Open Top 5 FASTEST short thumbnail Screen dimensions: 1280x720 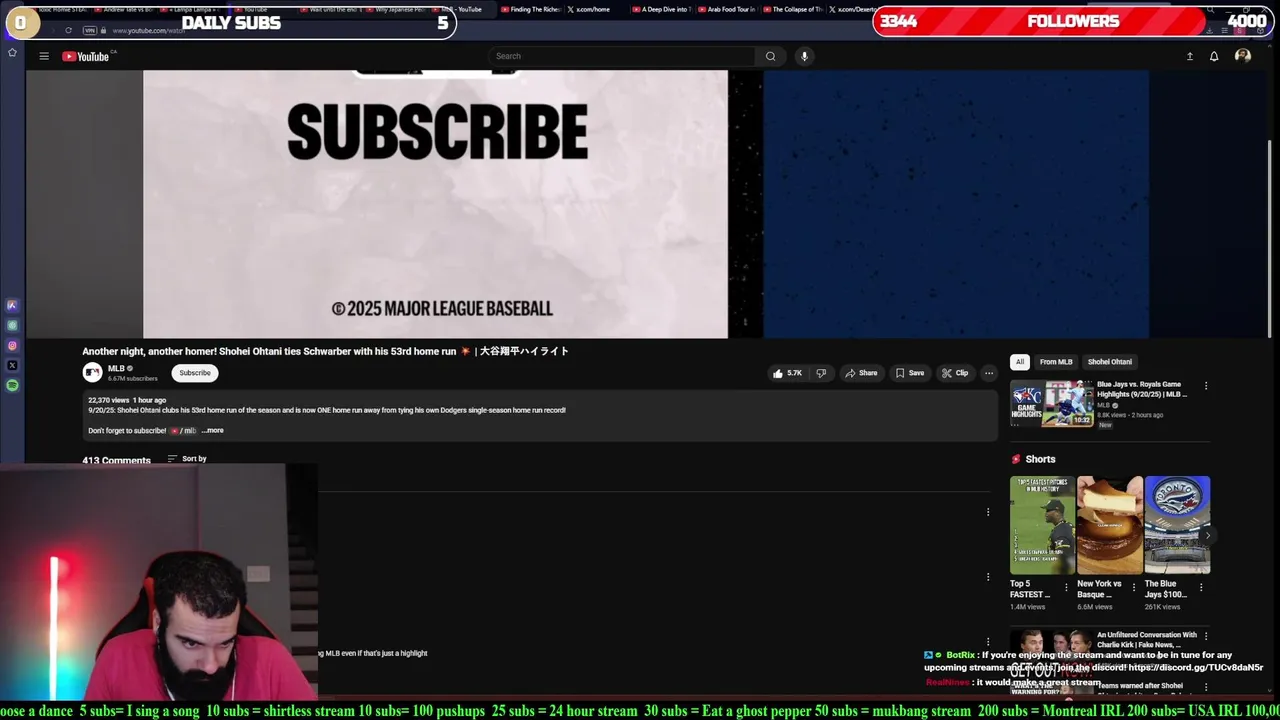point(1042,525)
